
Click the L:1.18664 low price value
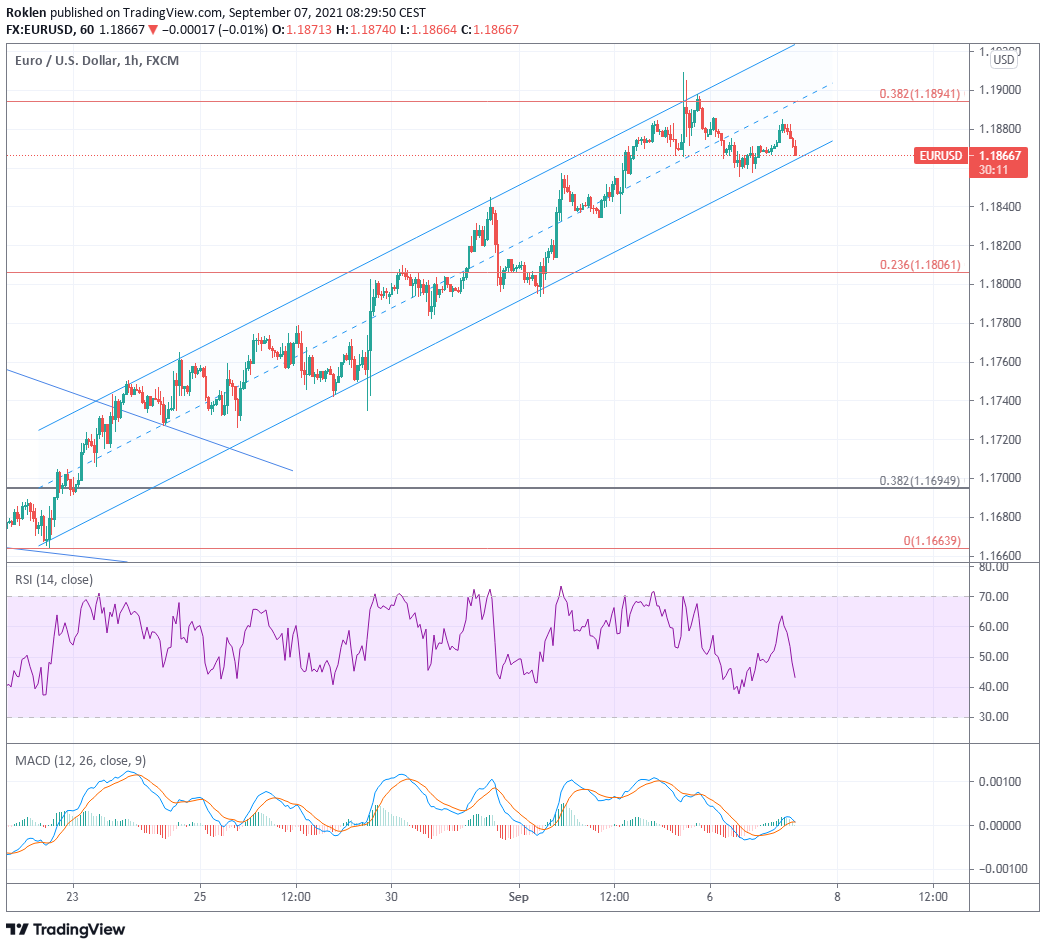click(x=428, y=29)
